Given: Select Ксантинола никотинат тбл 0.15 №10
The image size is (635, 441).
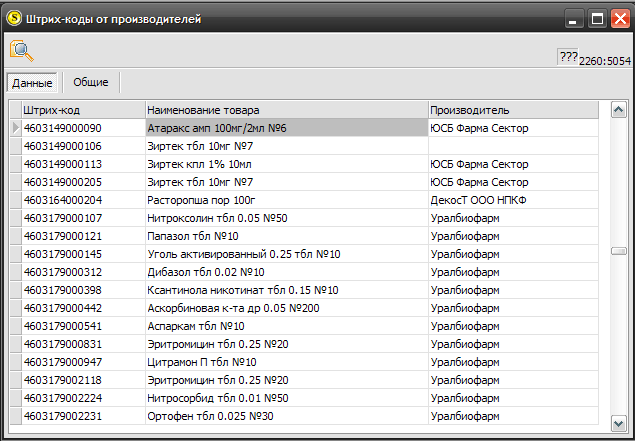Looking at the screenshot, I should [287, 290].
